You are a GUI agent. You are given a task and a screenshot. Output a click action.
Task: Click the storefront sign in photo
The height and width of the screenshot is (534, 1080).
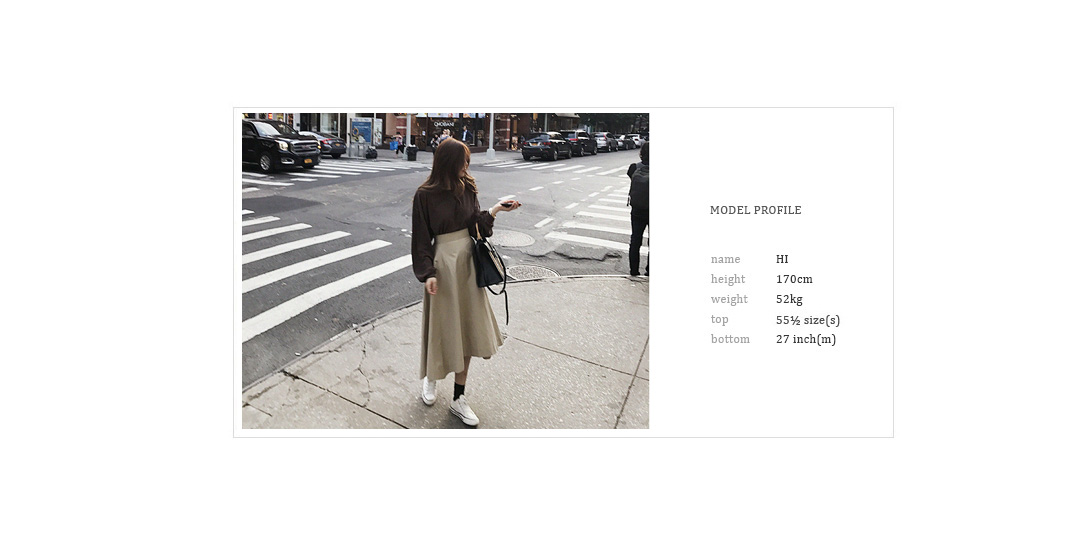[444, 124]
